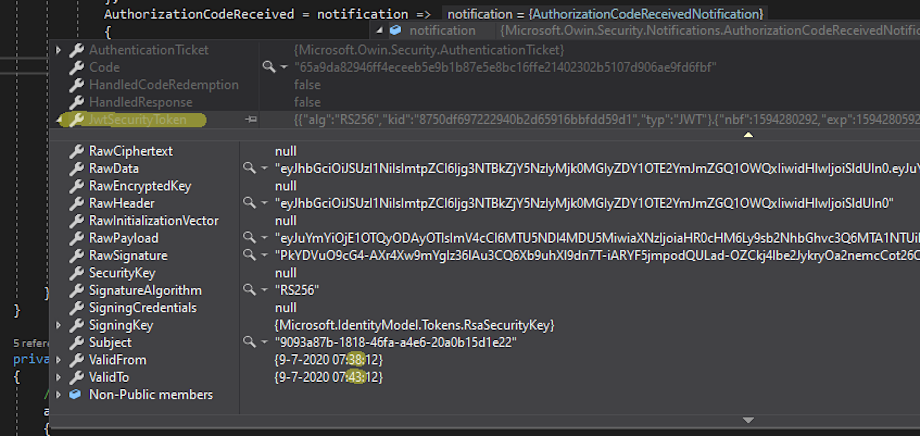
Task: Collapse the JwtSecurityToken node
Action: point(58,120)
